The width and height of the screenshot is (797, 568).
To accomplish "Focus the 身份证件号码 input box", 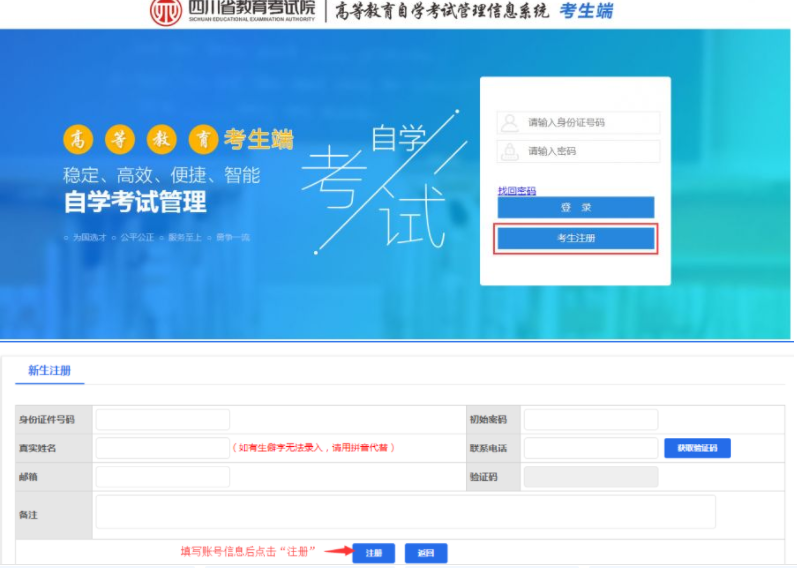I will click(x=163, y=420).
